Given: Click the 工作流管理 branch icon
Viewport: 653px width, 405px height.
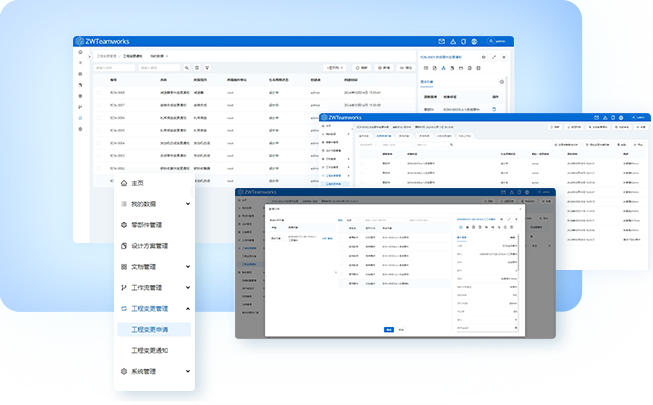Looking at the screenshot, I should [122, 288].
